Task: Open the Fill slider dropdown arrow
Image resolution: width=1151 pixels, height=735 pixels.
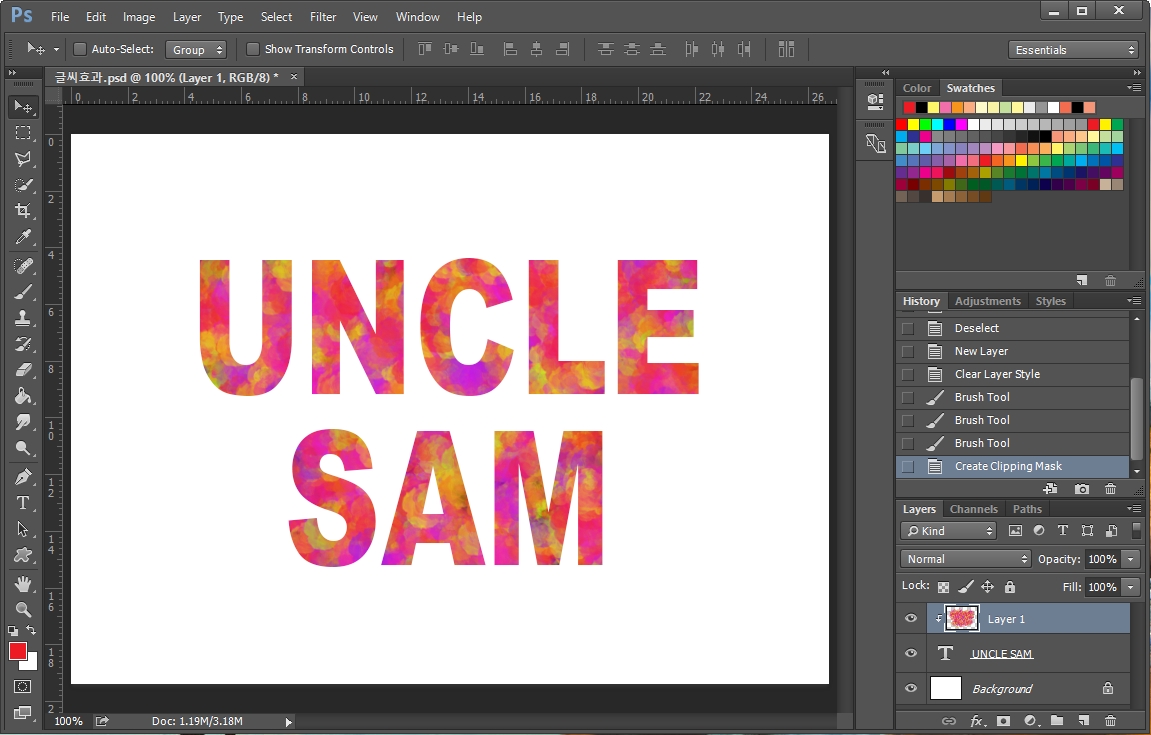Action: click(1130, 587)
